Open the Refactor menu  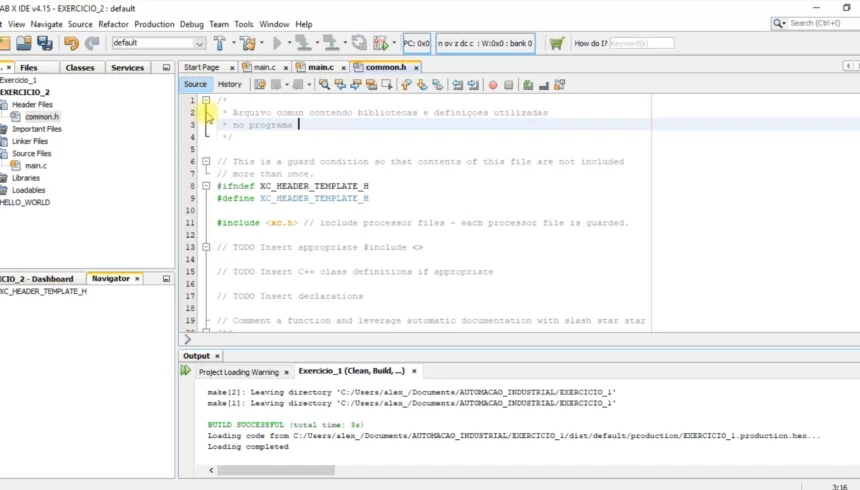pyautogui.click(x=113, y=24)
